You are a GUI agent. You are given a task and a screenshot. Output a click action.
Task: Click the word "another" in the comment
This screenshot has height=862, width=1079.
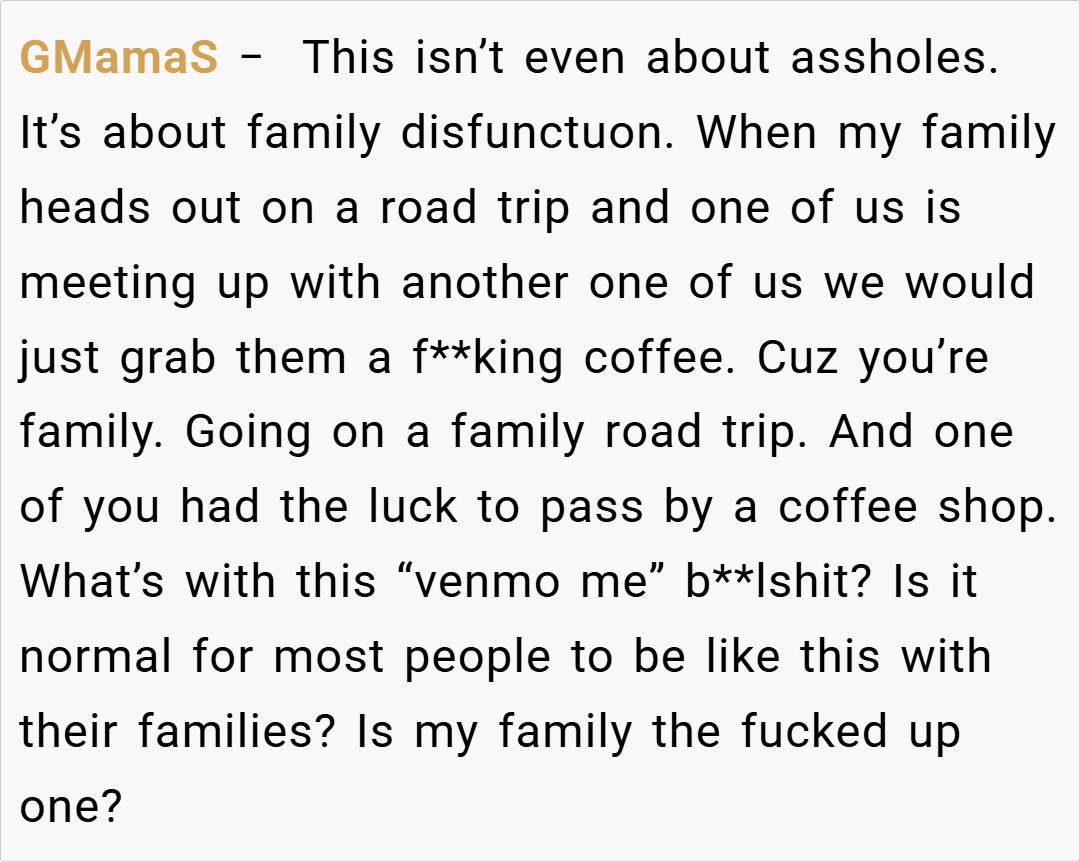(486, 283)
